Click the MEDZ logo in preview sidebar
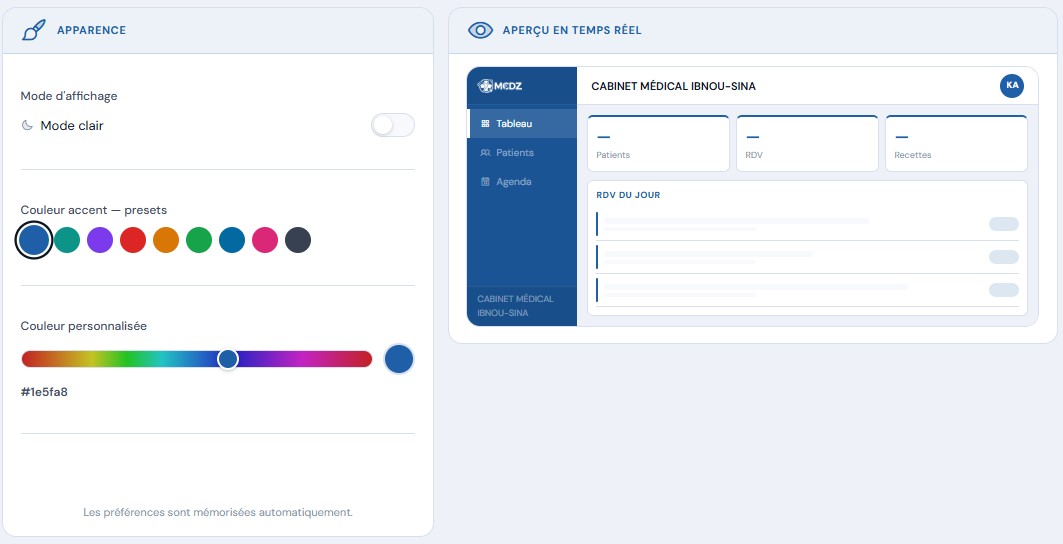The image size is (1063, 544). click(500, 86)
